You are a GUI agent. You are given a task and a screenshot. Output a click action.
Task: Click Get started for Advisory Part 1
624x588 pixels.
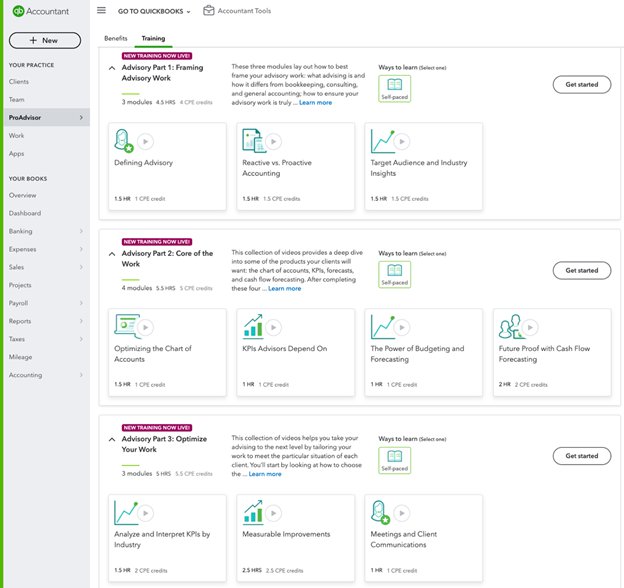point(581,84)
